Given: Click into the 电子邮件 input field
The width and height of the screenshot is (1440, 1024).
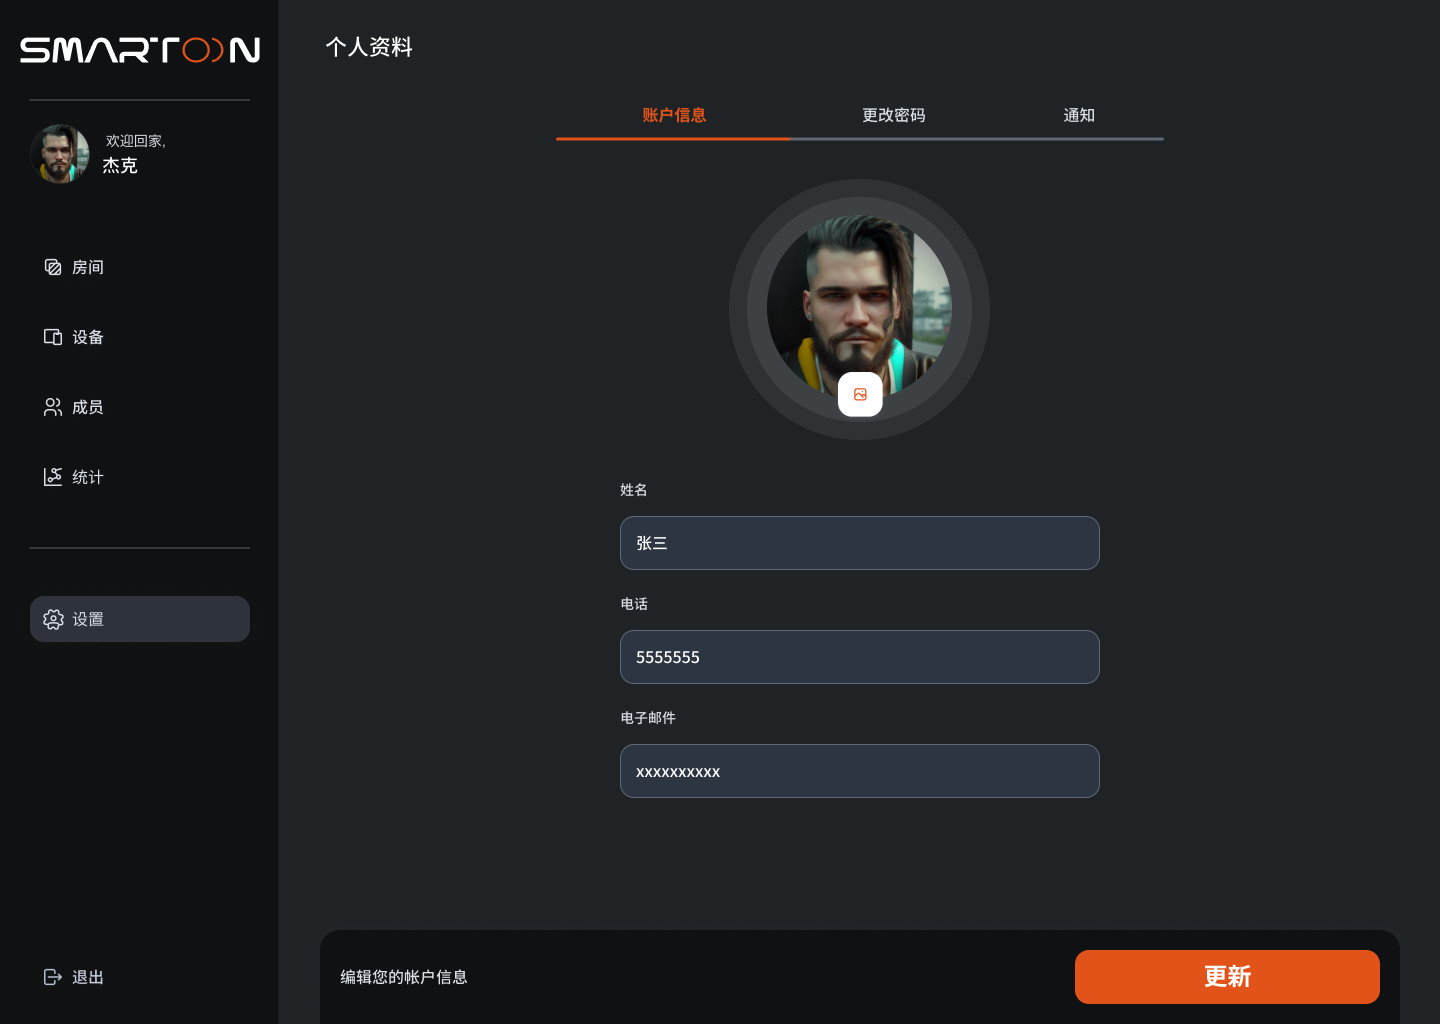Looking at the screenshot, I should (859, 771).
